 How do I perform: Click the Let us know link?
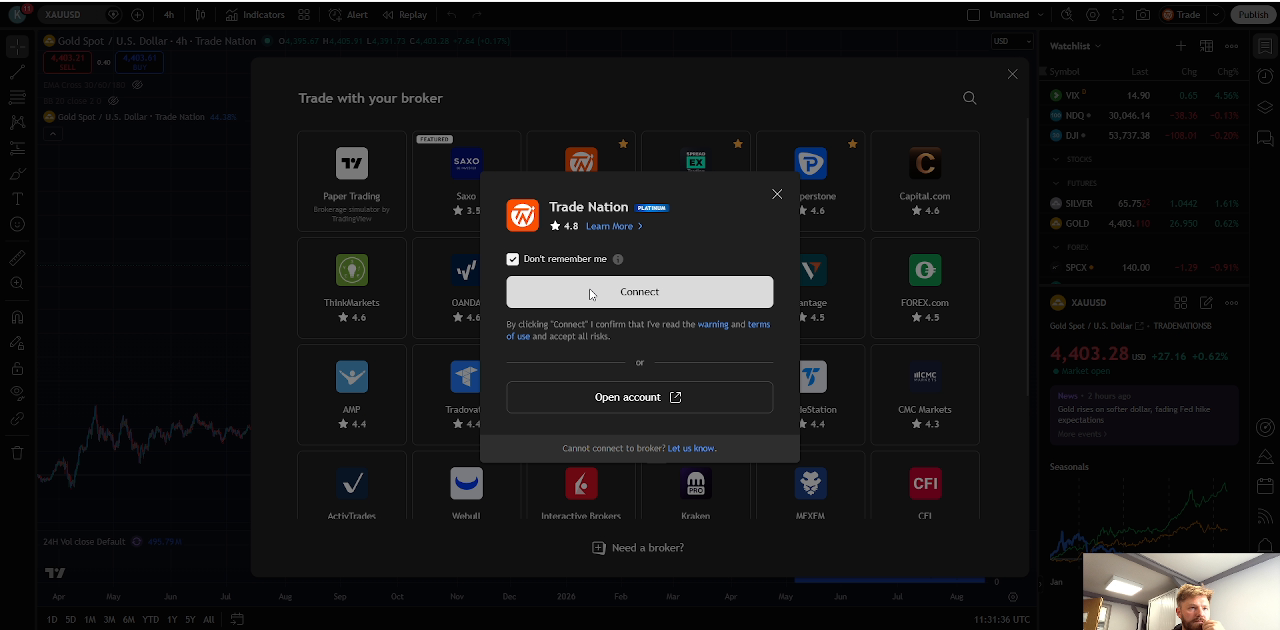tap(691, 448)
